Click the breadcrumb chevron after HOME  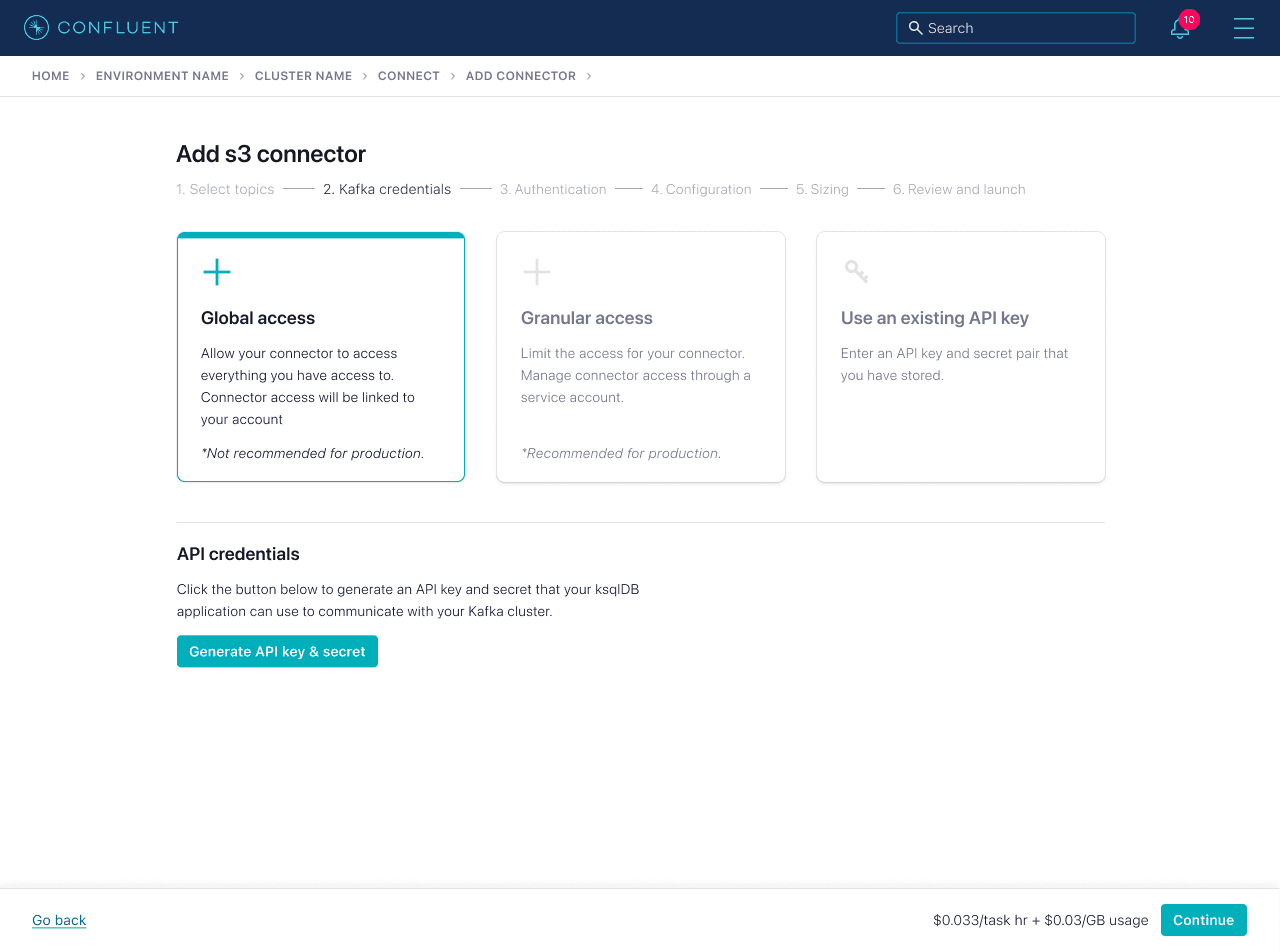(83, 76)
